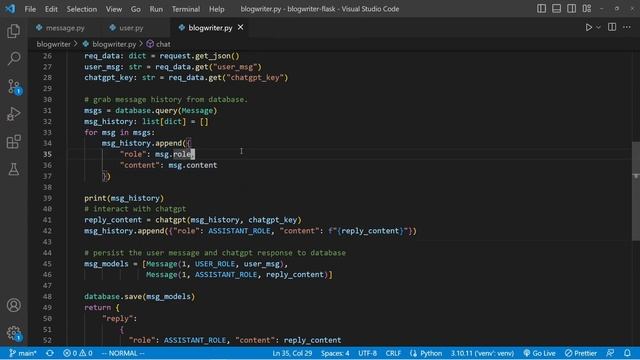This screenshot has height=360, width=640.
Task: Click the blogwriter folder breadcrumb
Action: (x=53, y=44)
